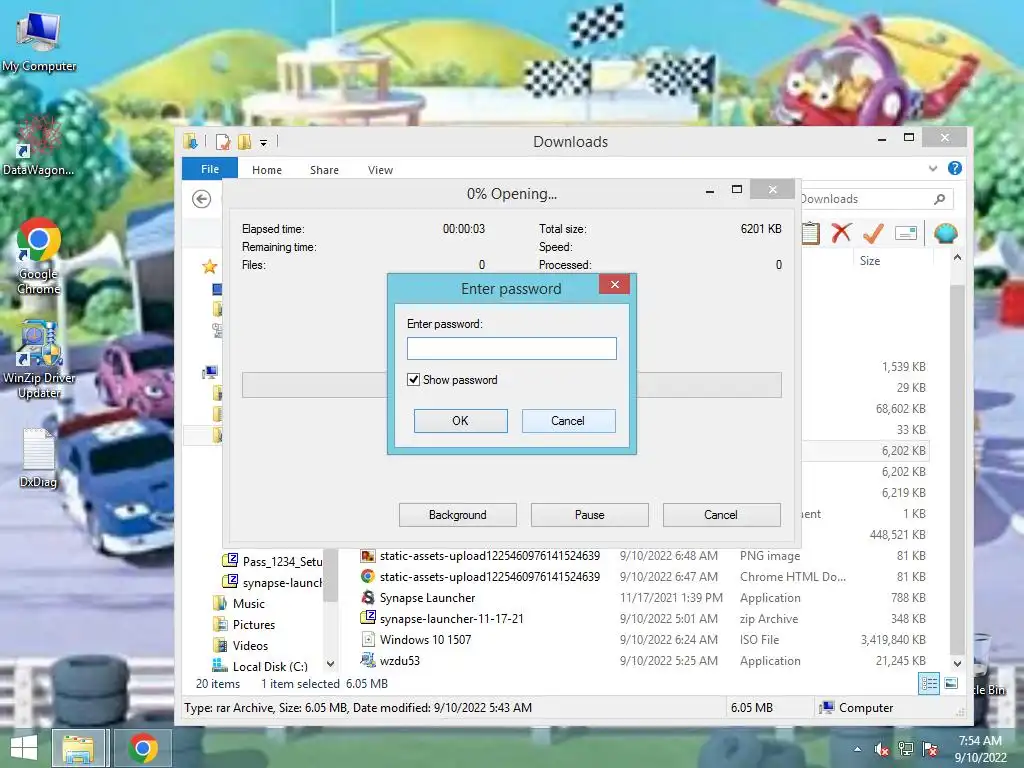
Task: Open Explorer Help question mark icon
Action: 955,168
